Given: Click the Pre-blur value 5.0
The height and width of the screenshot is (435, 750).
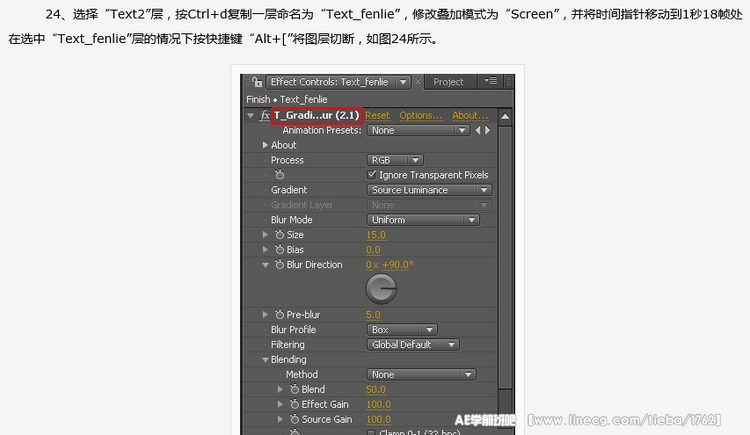Looking at the screenshot, I should click(373, 315).
